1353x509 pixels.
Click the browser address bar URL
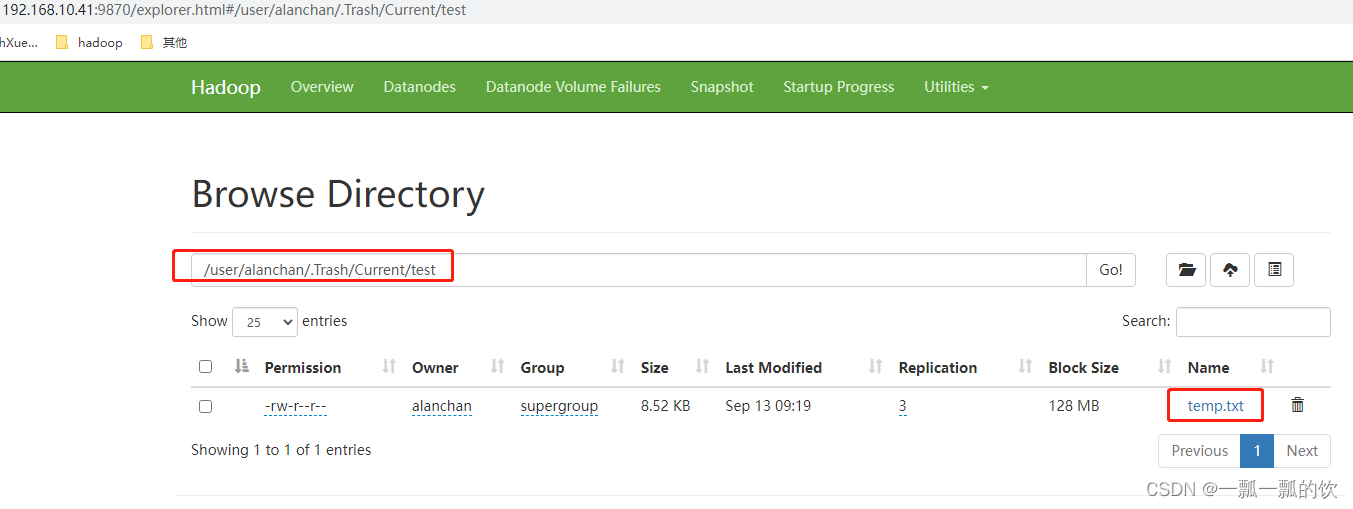coord(233,10)
